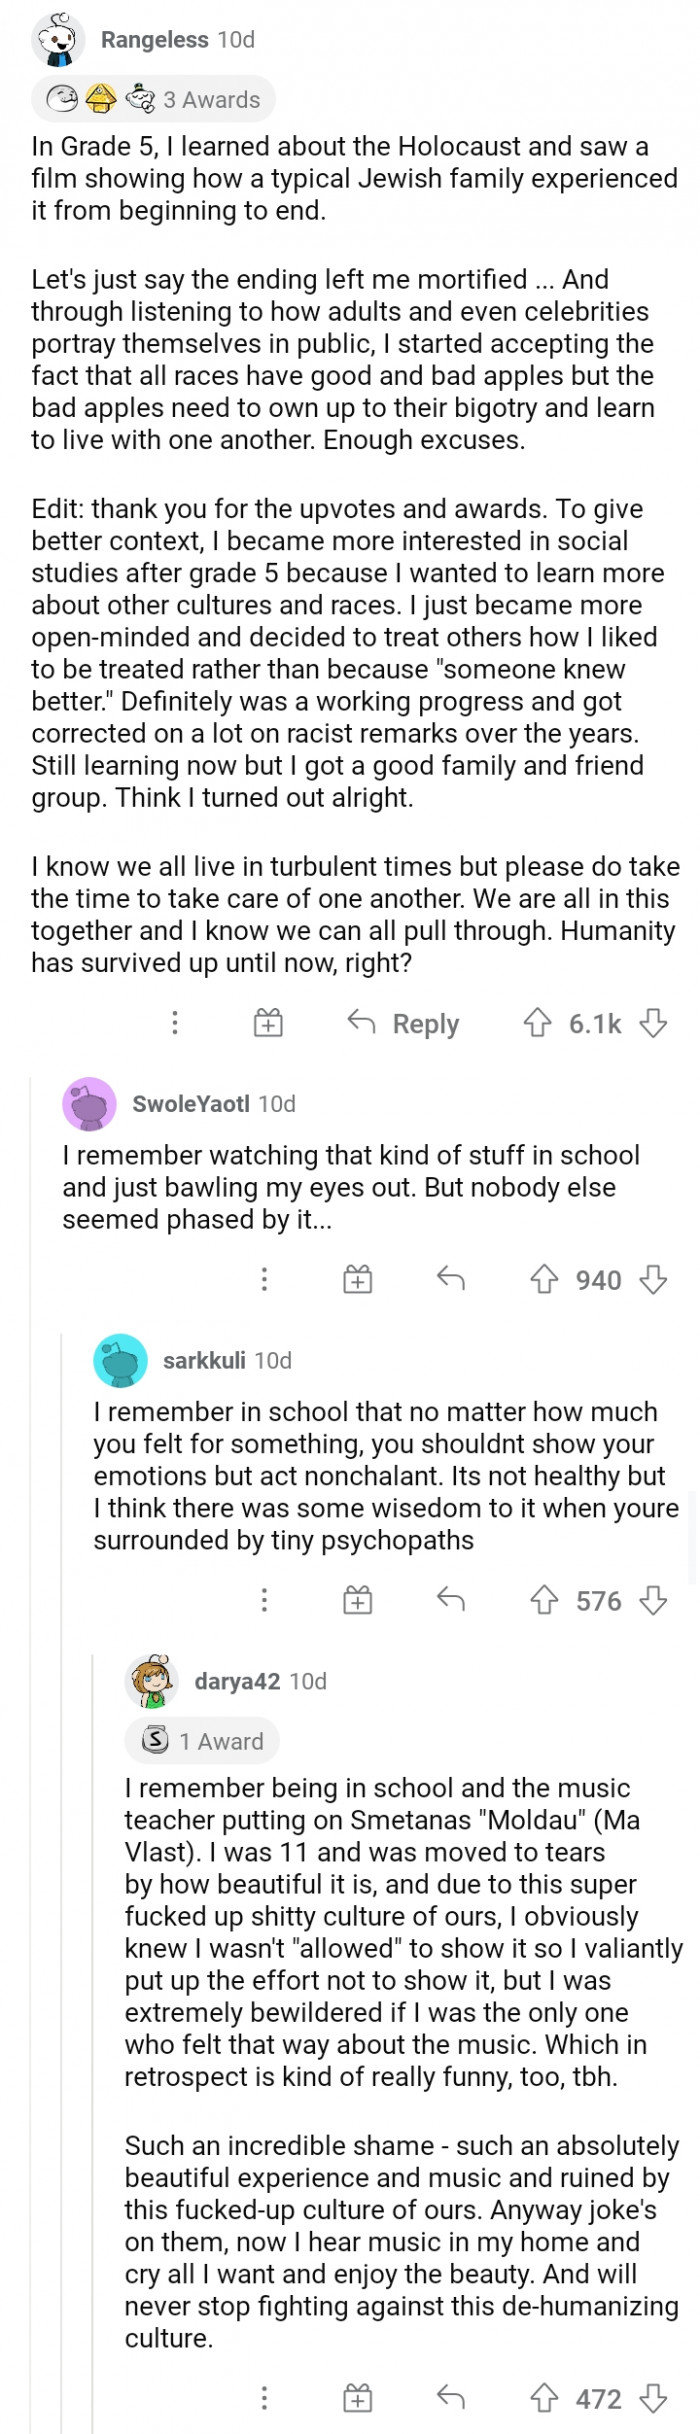Viewport: 700px width, 2434px height.
Task: Visit sarkkuli's user profile
Action: coord(204,1360)
